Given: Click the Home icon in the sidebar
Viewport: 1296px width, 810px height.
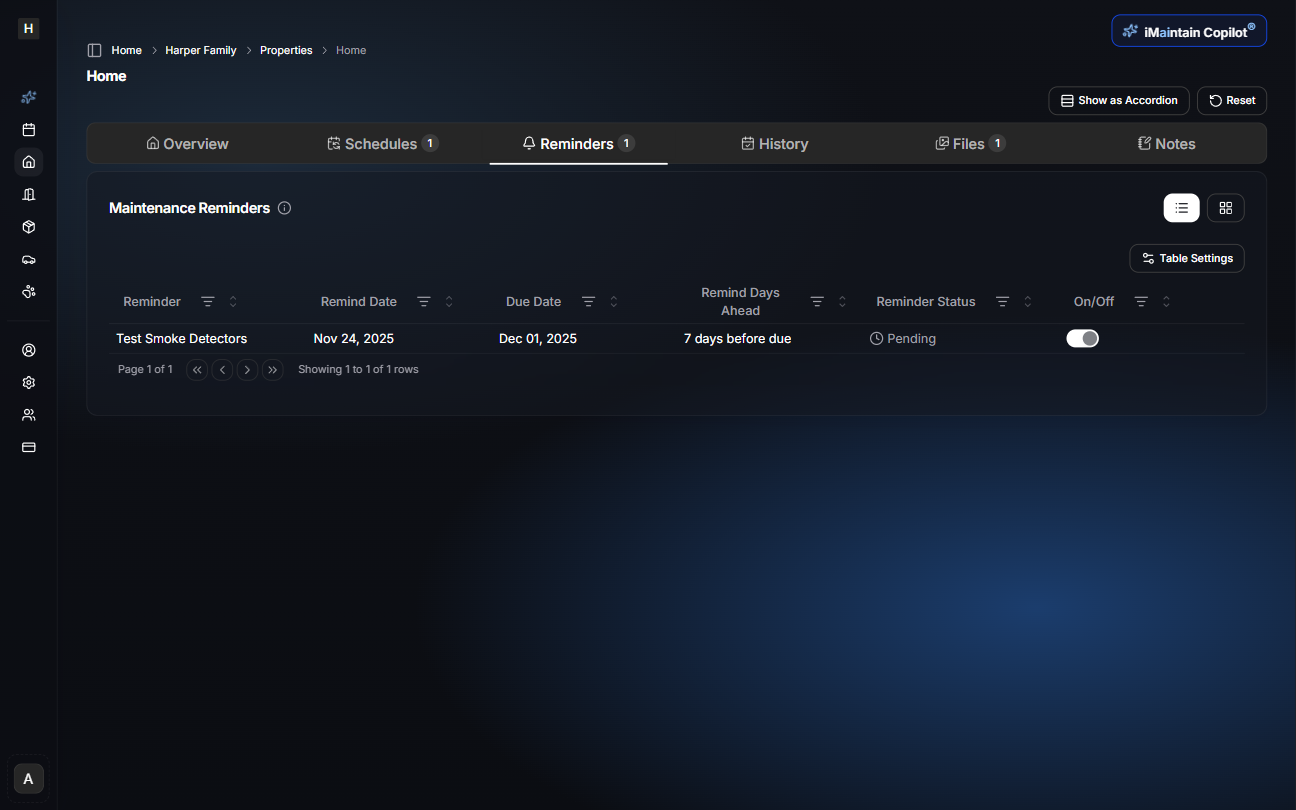Looking at the screenshot, I should 28,162.
